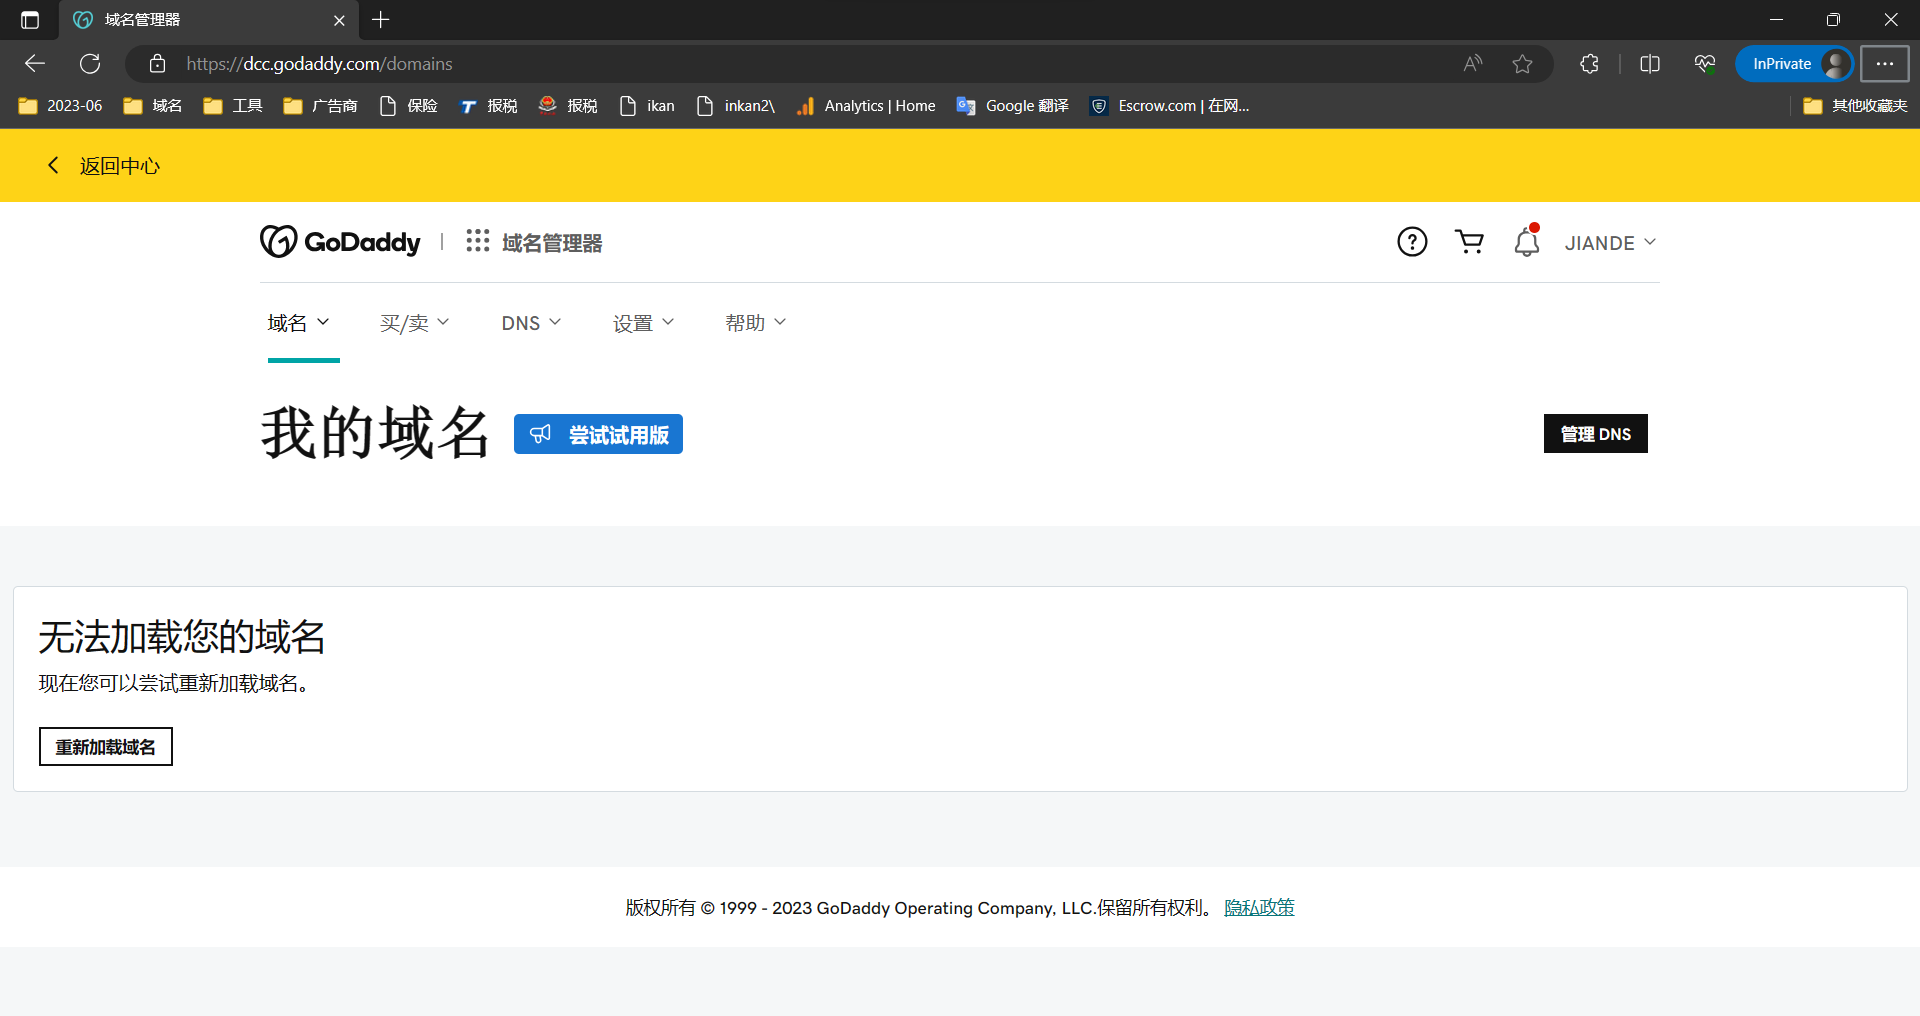Open browser essentials heart icon
1920x1016 pixels.
tap(1705, 64)
